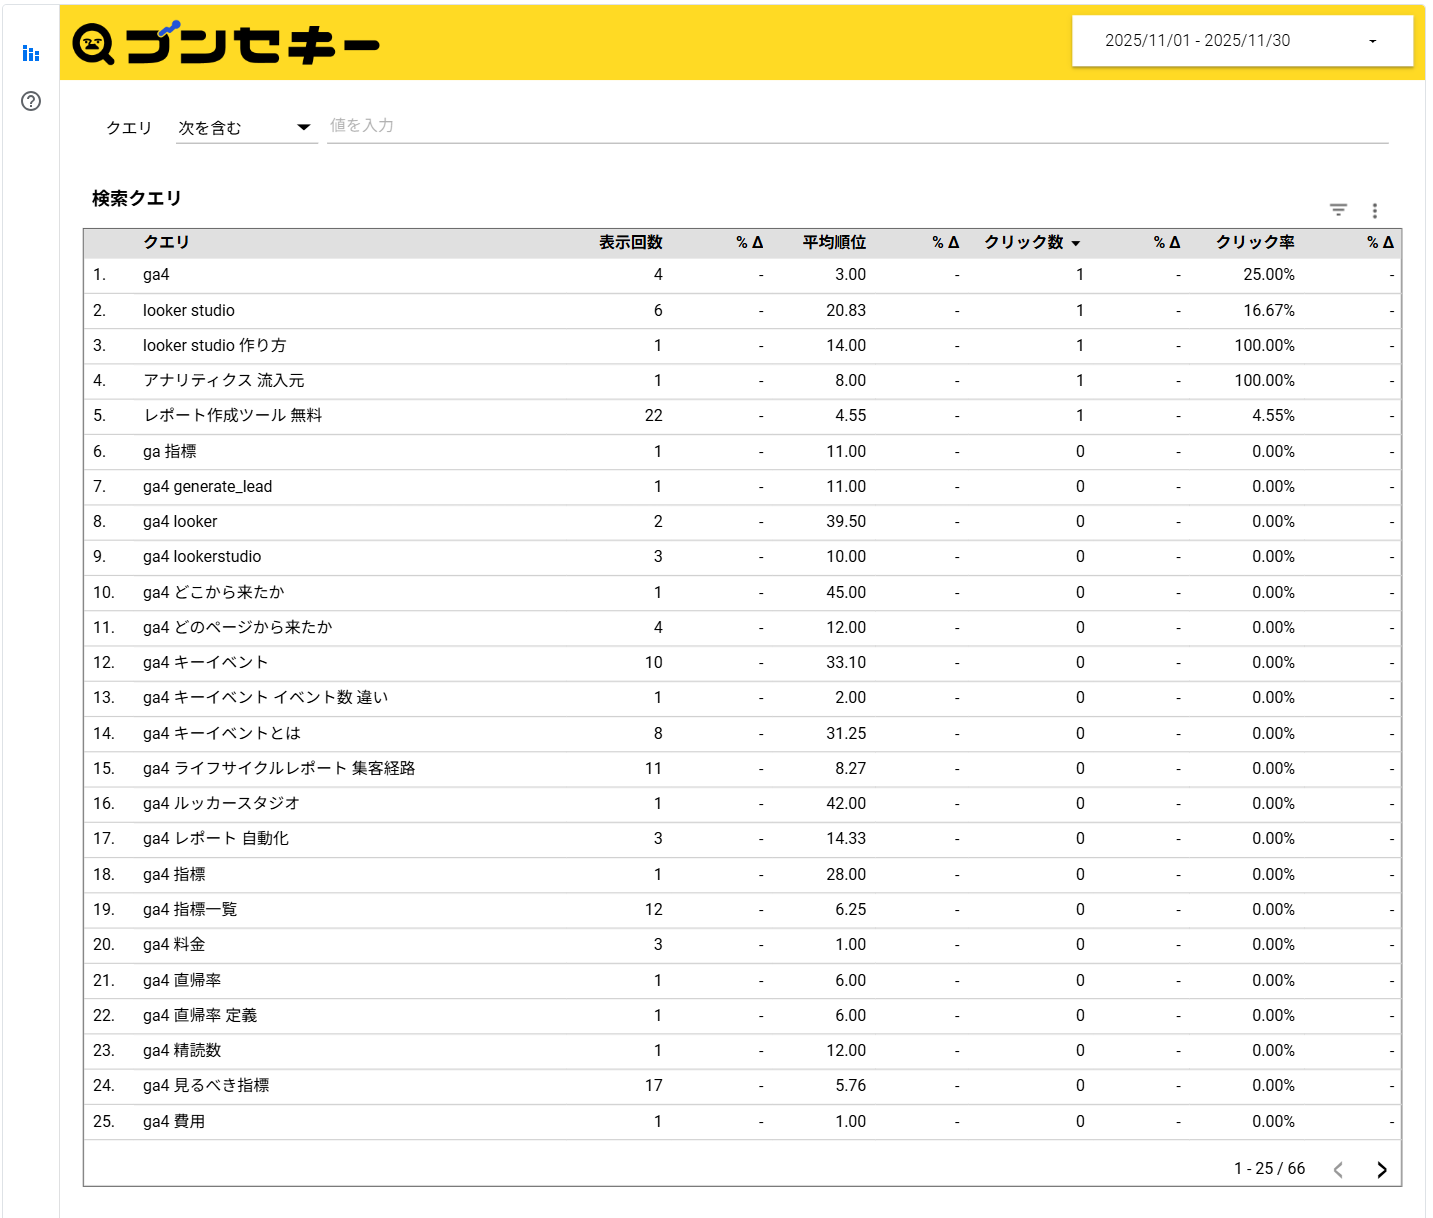Go to the next page with the right arrow icon
This screenshot has height=1218, width=1433.
(x=1382, y=1169)
